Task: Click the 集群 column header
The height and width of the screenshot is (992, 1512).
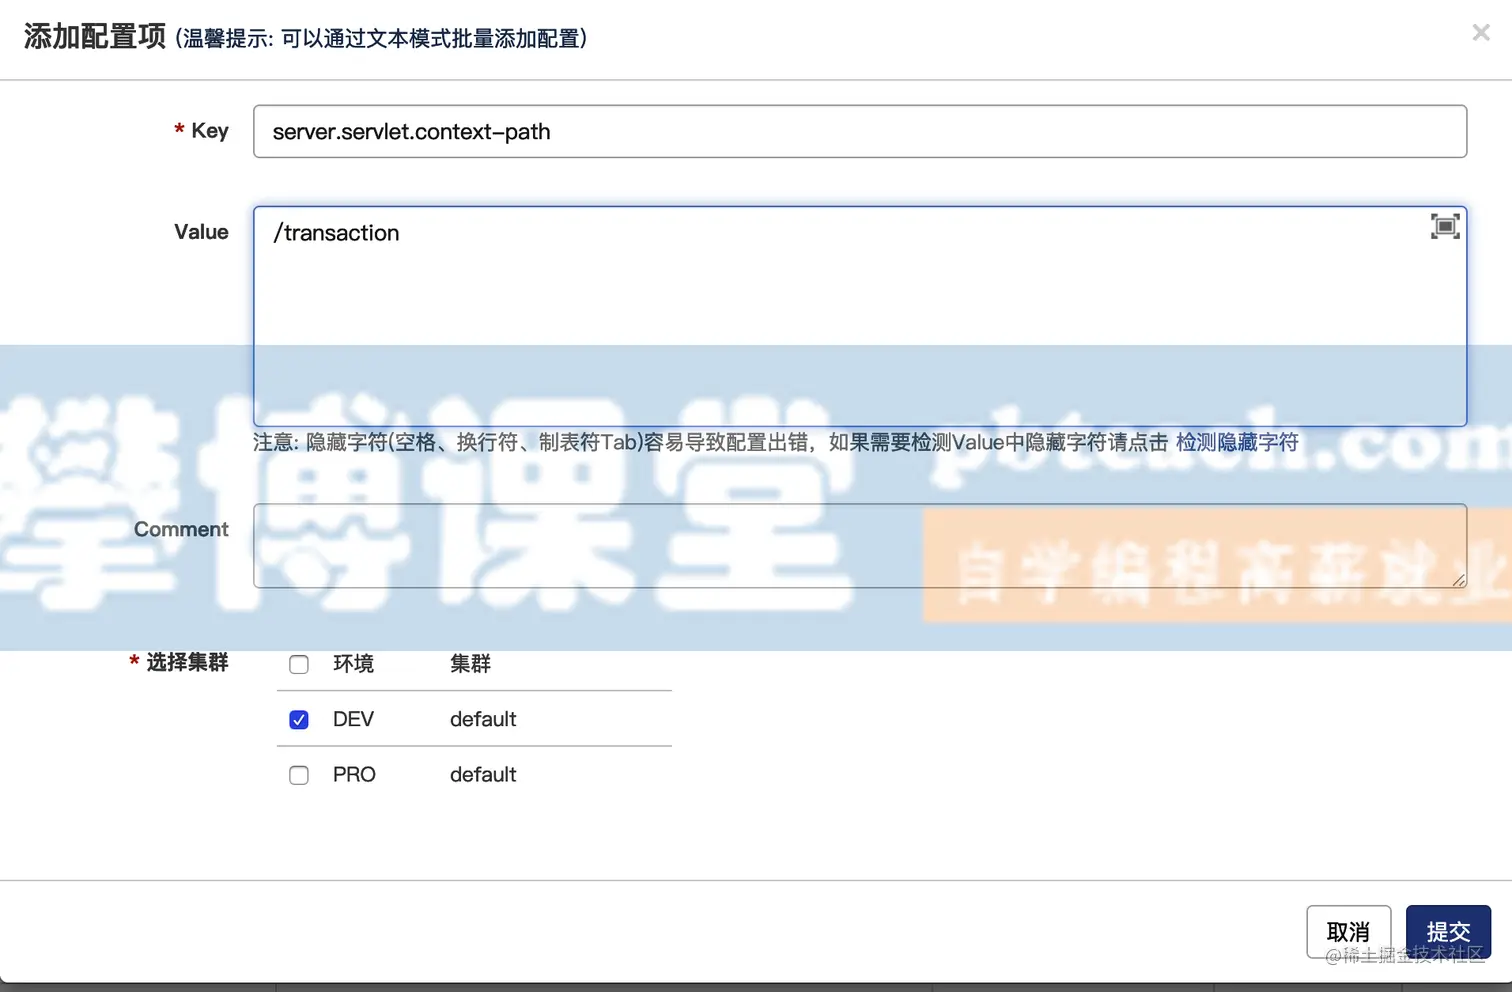Action: click(470, 663)
